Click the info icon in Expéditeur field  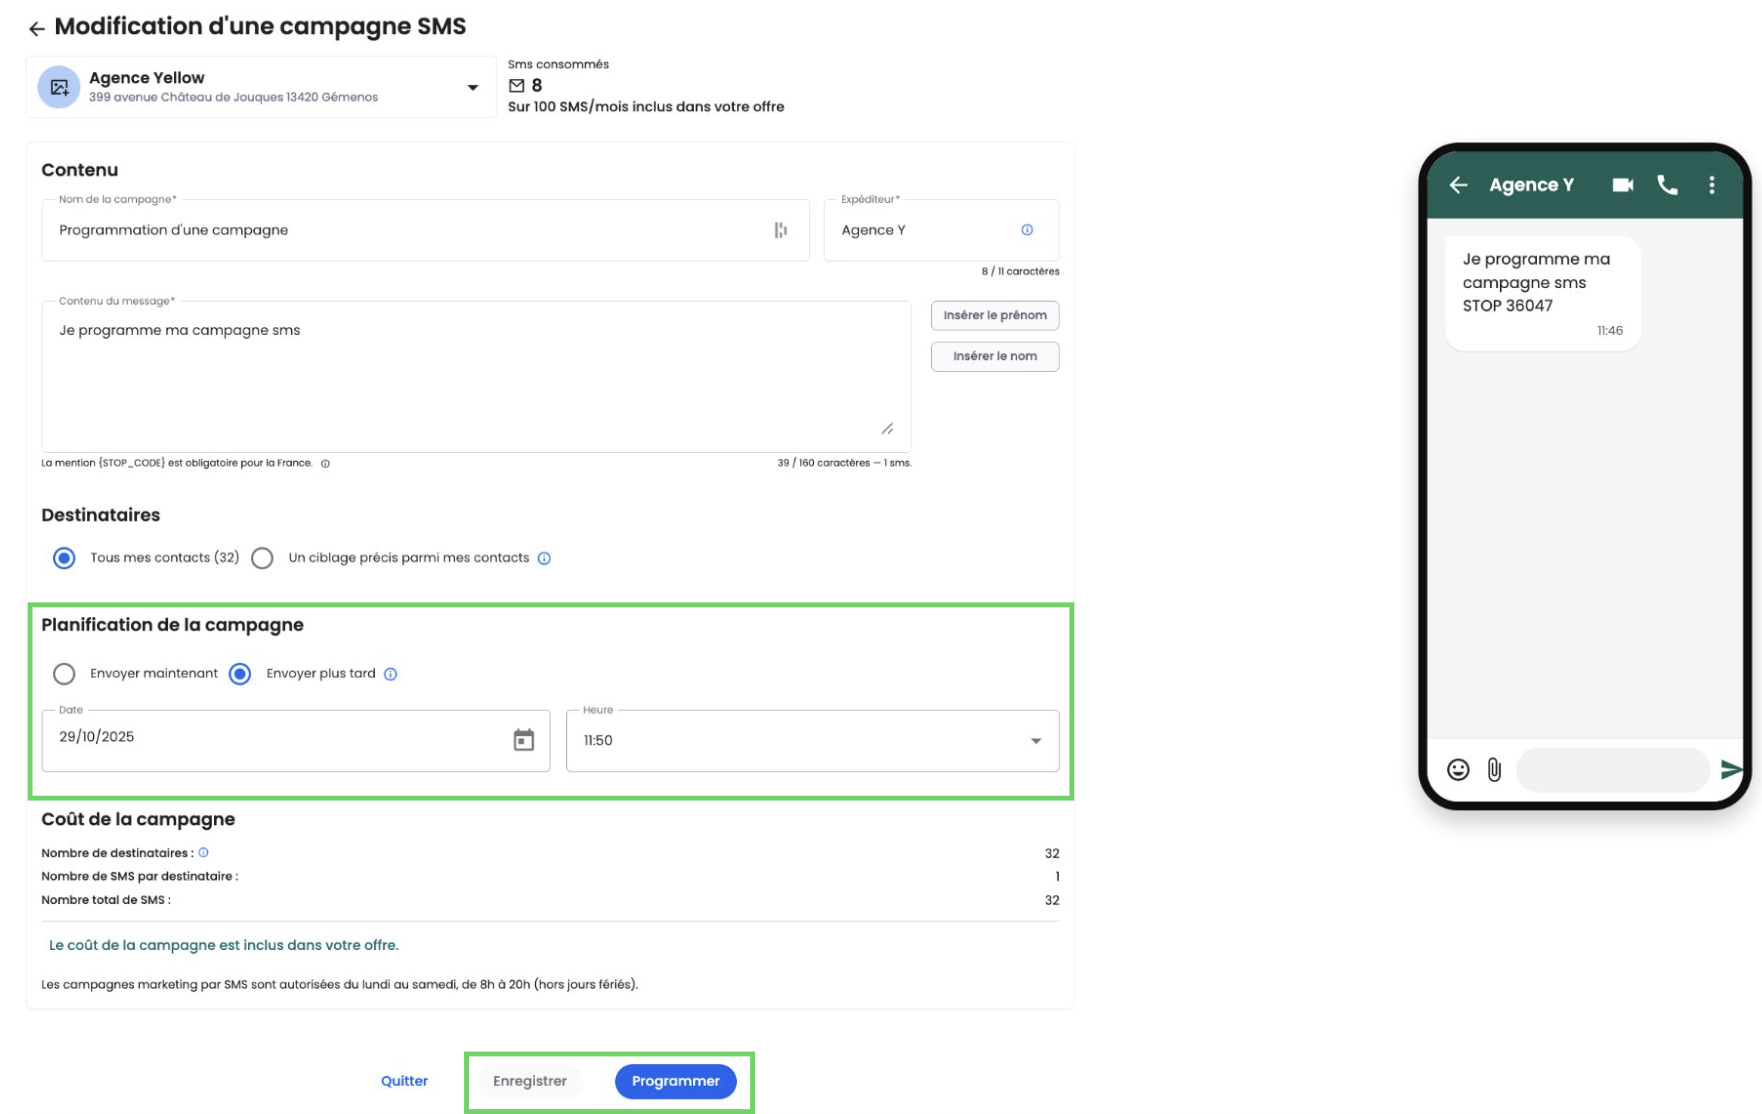click(1026, 230)
